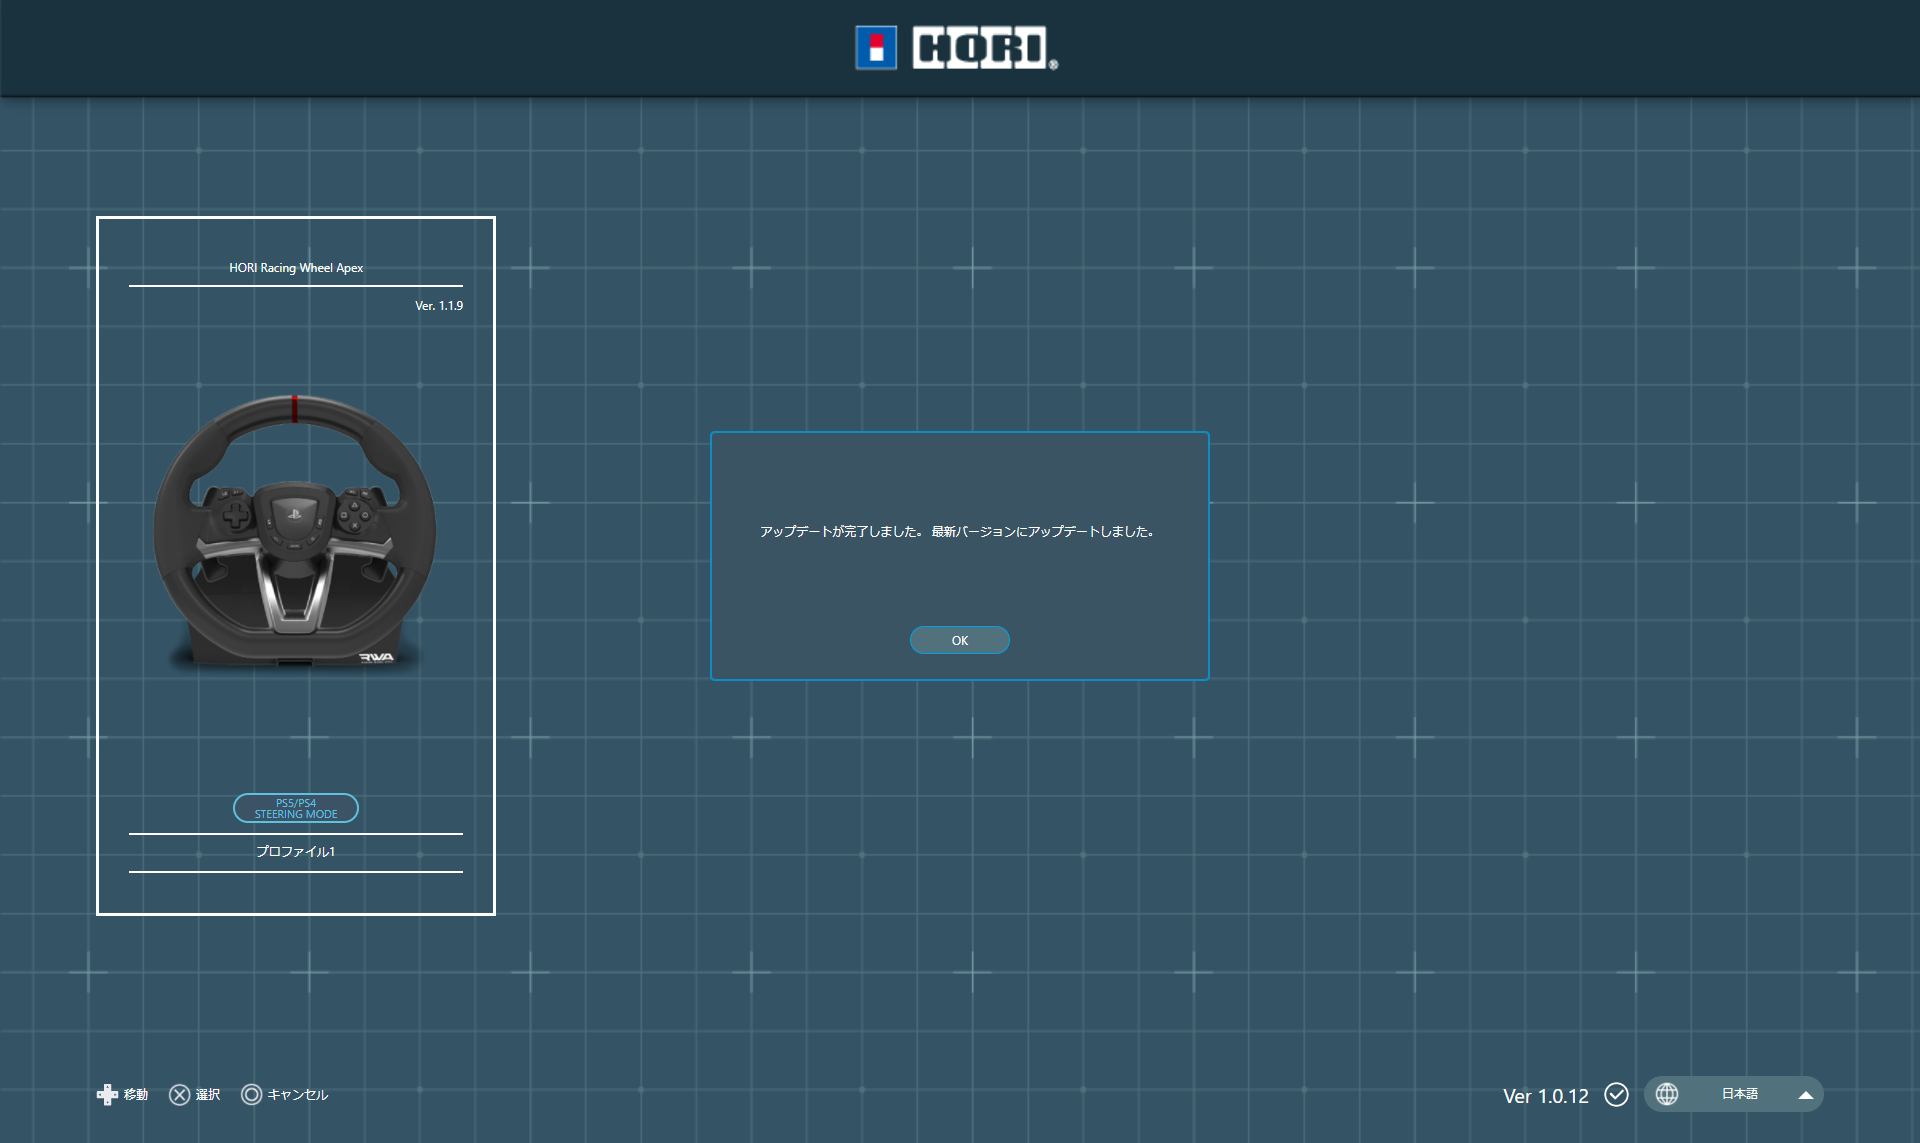Click the OK button in the dialog
Image resolution: width=1920 pixels, height=1143 pixels.
coord(959,640)
